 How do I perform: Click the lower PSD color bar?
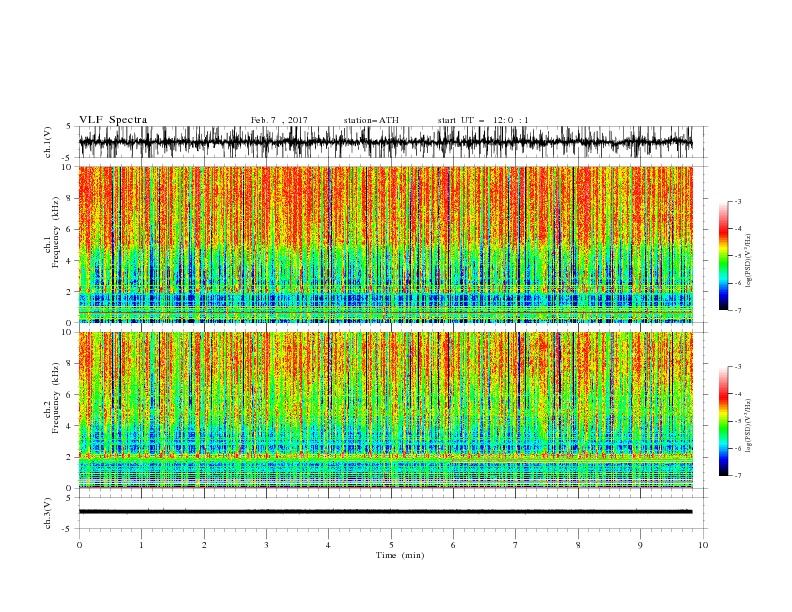tap(724, 421)
